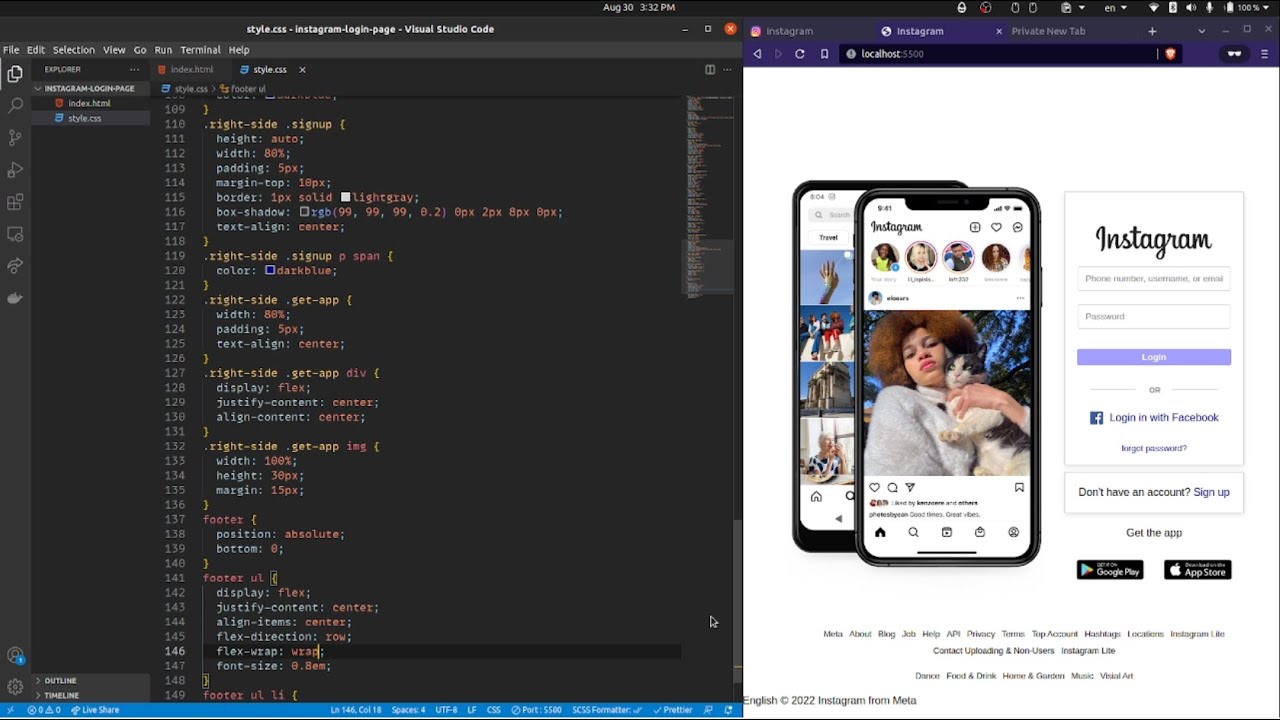The width and height of the screenshot is (1280, 720).
Task: Click the darkblue color swatch on line 120
Action: click(x=270, y=271)
